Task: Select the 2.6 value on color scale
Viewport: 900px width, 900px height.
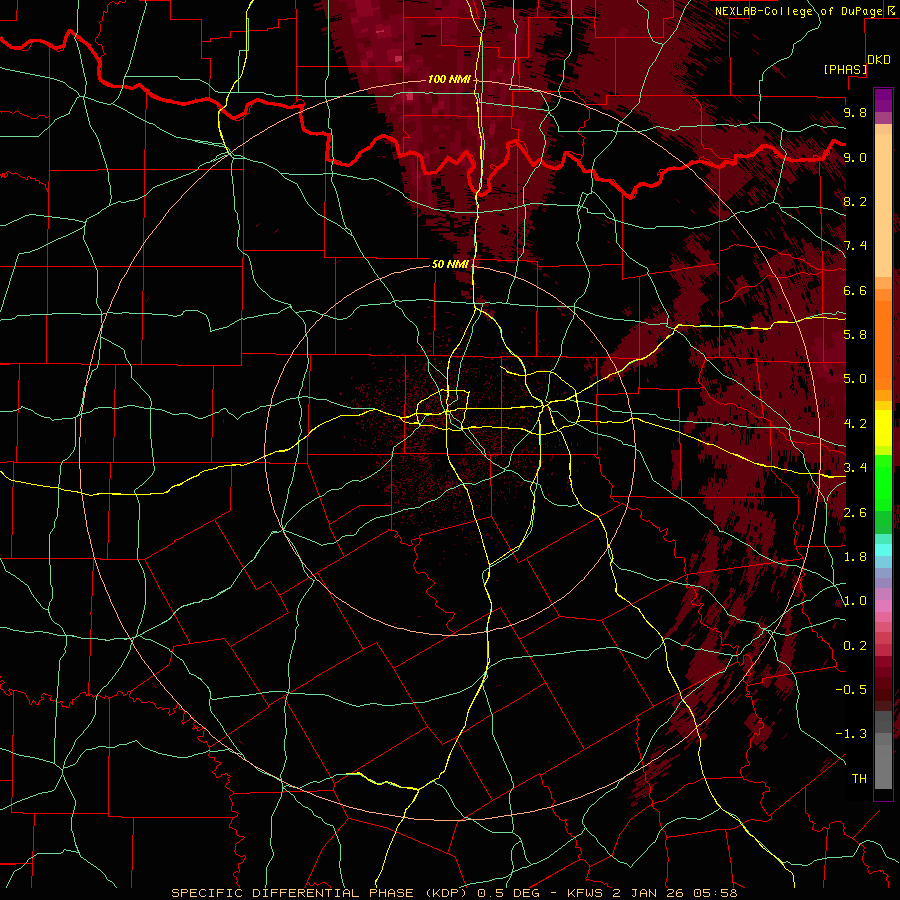Action: click(x=855, y=513)
